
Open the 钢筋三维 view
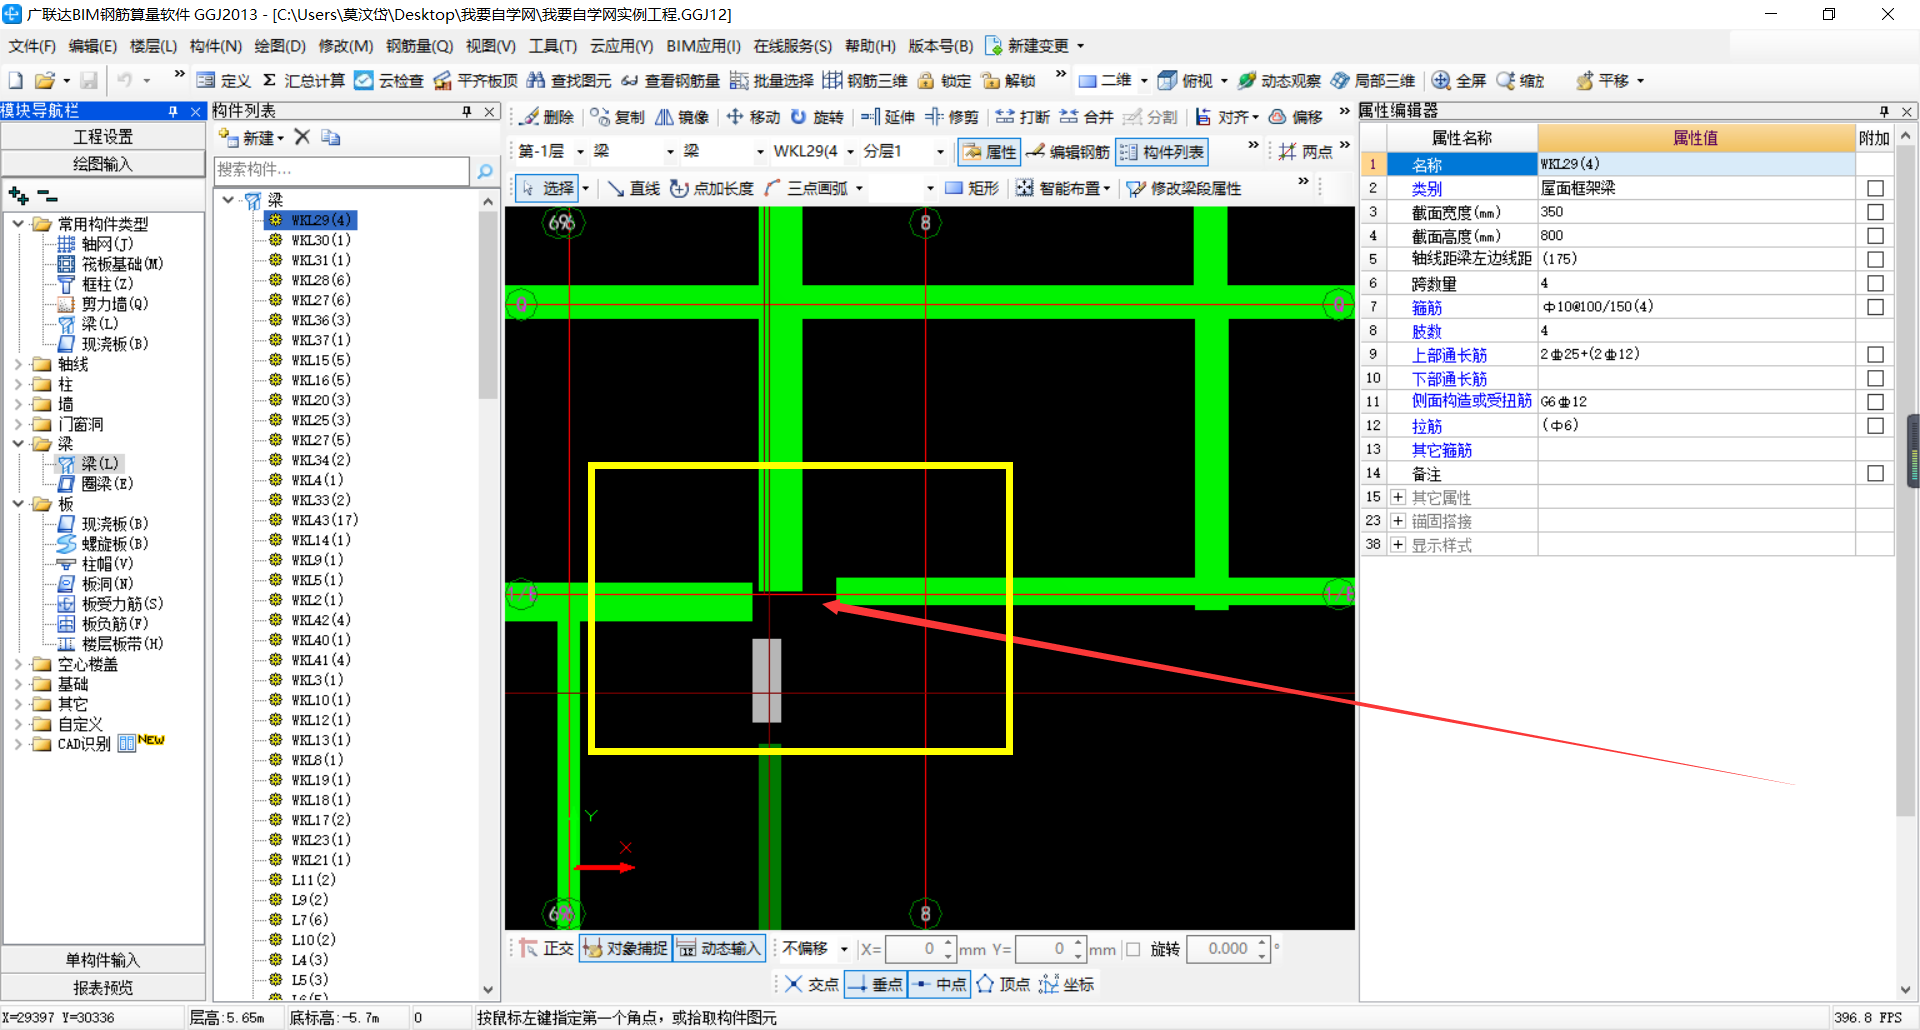(865, 80)
